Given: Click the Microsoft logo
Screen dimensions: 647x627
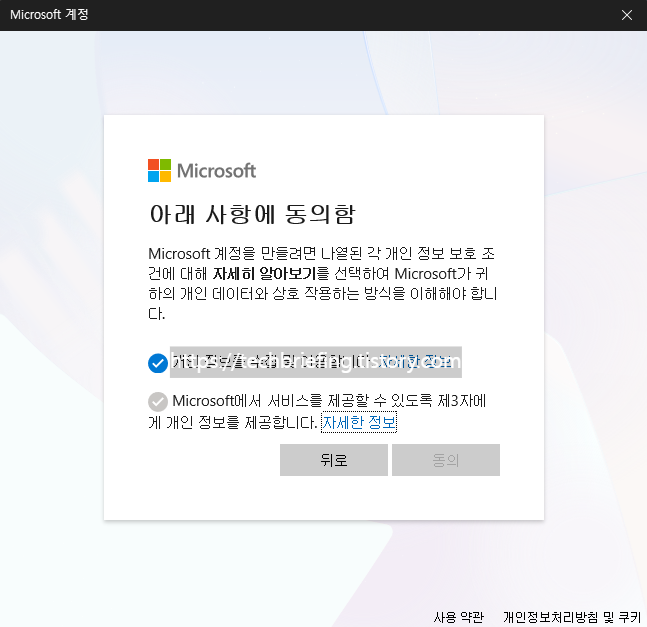Looking at the screenshot, I should (202, 170).
